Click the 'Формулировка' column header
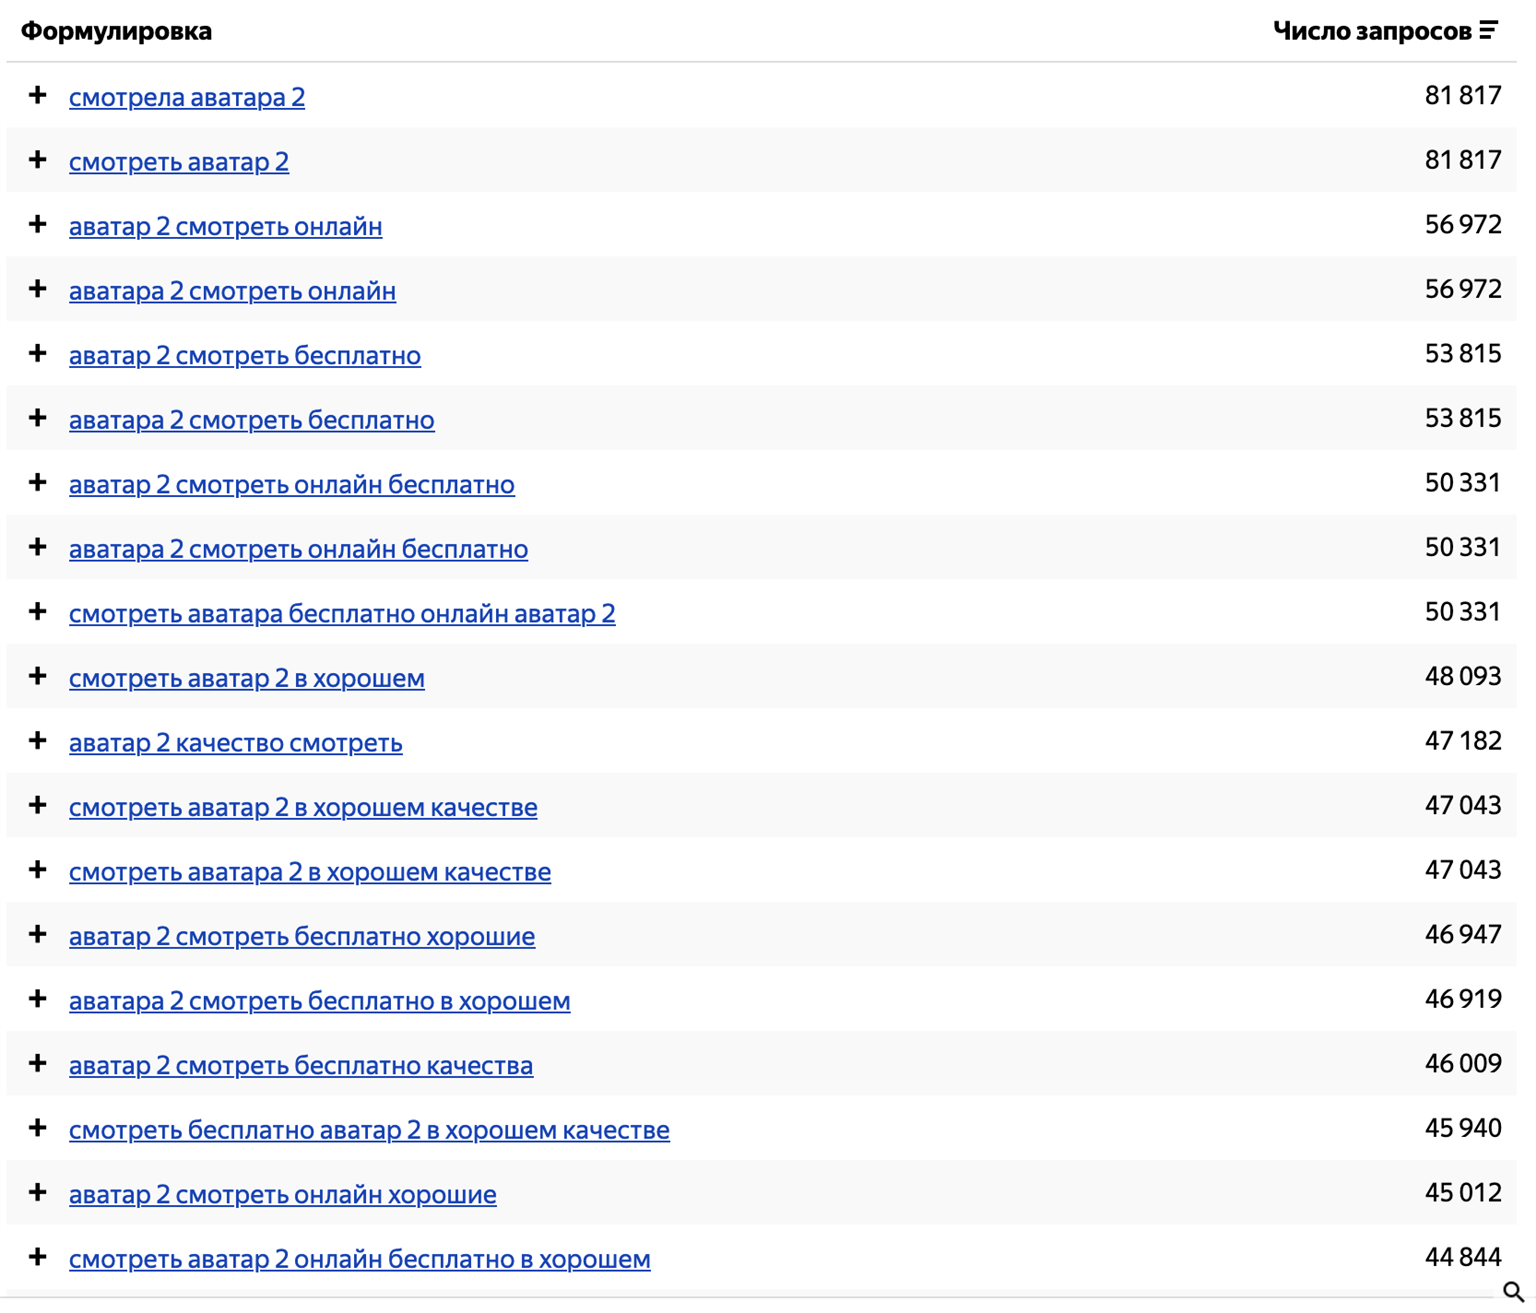1536x1313 pixels. [x=116, y=31]
